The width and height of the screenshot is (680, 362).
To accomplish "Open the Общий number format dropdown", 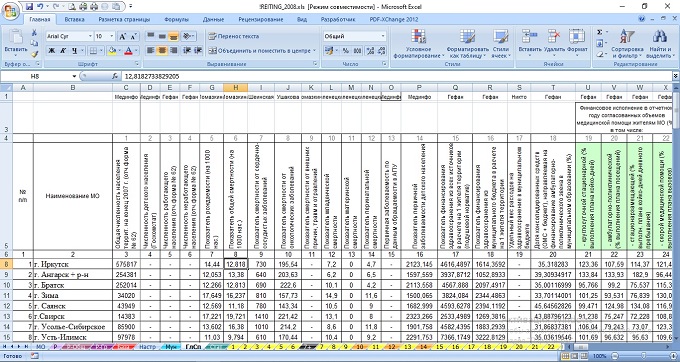I will (x=383, y=36).
